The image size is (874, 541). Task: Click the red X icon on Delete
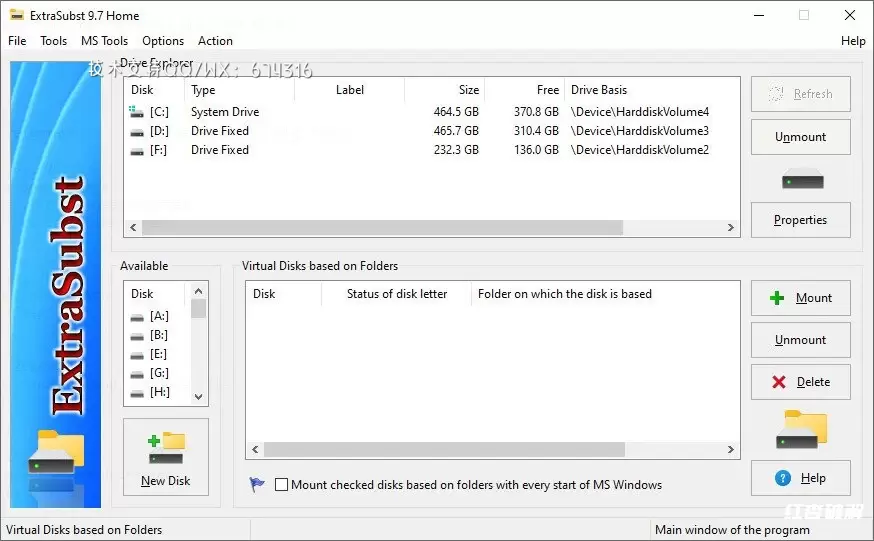click(x=779, y=382)
